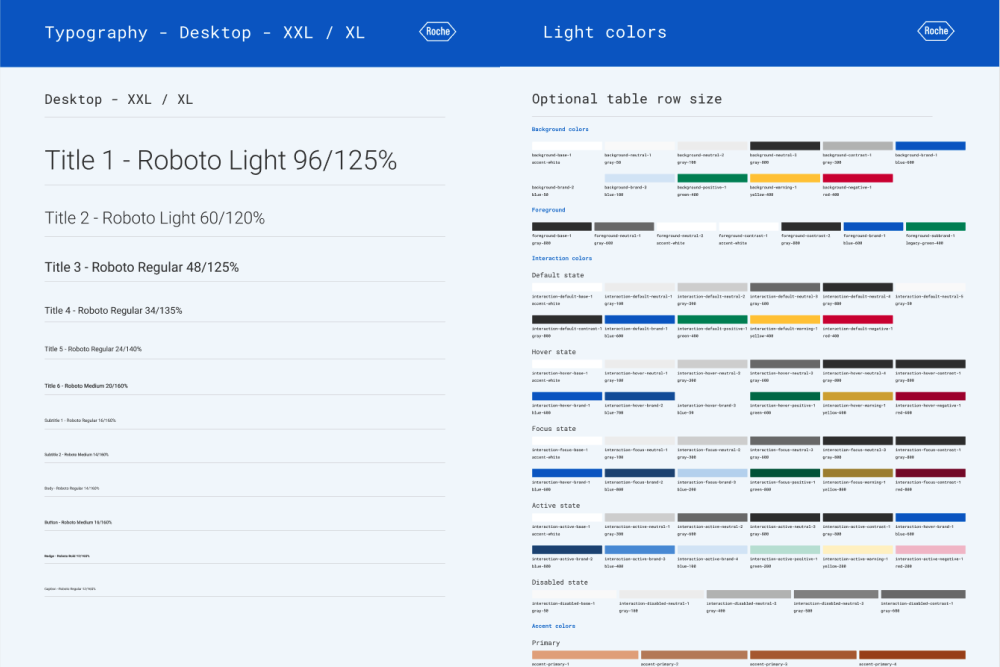This screenshot has height=667, width=1000.
Task: Select the Title 5 Roboto Regular 24/140% text
Action: [x=93, y=349]
